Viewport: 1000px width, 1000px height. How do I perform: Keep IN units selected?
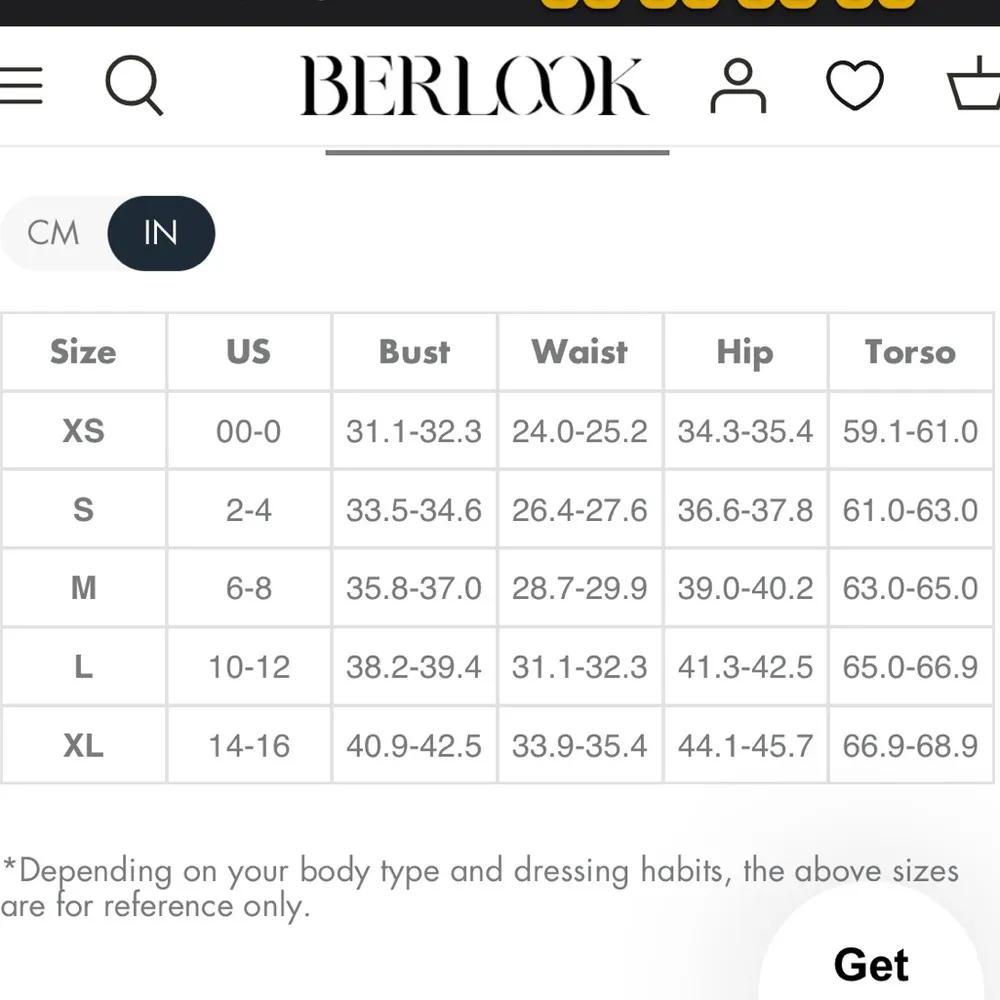point(162,233)
